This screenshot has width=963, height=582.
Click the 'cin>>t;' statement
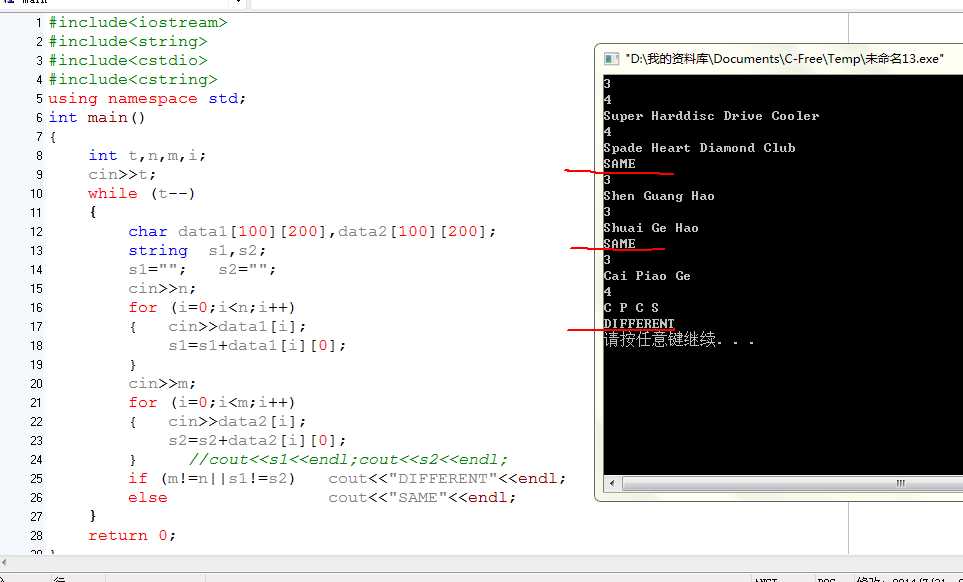coord(122,174)
